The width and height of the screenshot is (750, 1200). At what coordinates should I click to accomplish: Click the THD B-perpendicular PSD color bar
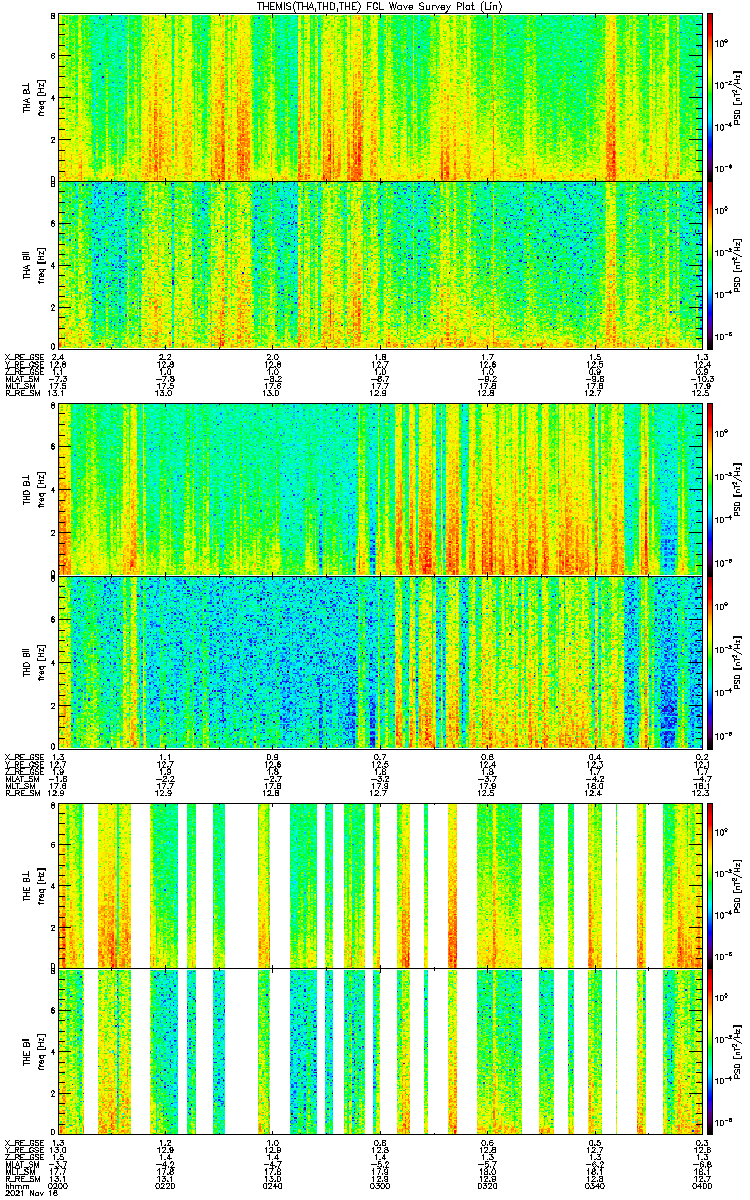coord(711,489)
